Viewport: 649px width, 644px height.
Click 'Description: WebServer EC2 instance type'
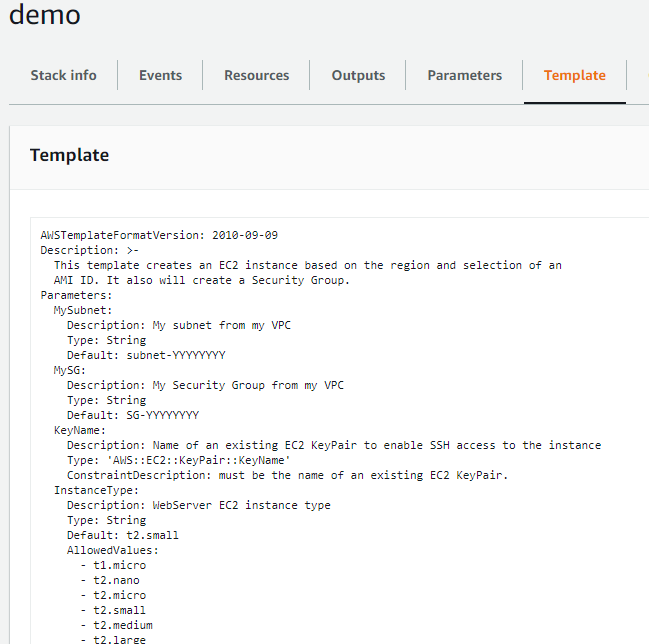[x=199, y=505]
